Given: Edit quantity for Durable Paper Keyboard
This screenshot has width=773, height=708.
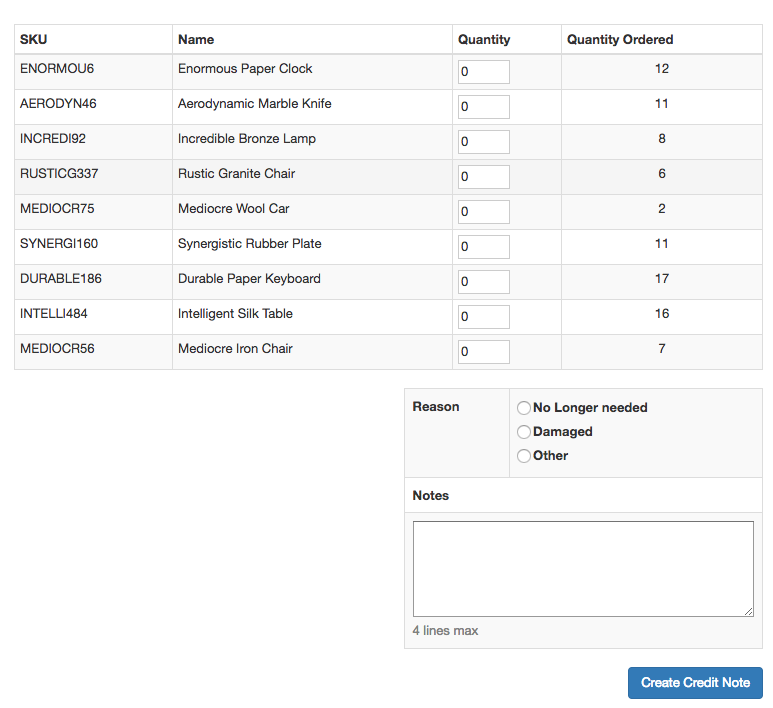Looking at the screenshot, I should 484,282.
